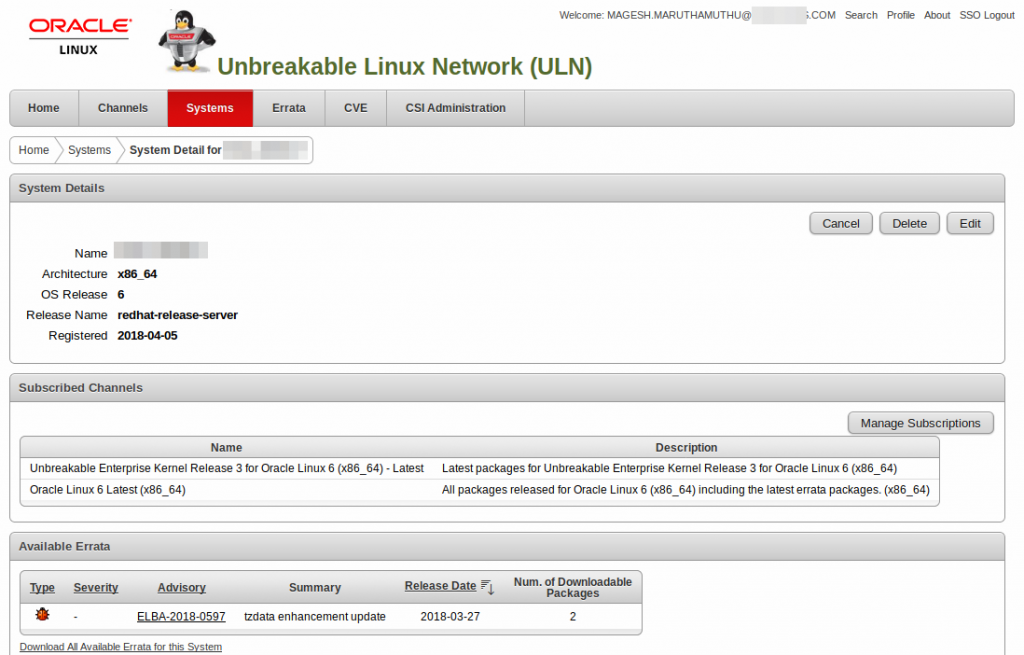Click the Systems breadcrumb link
This screenshot has height=655, width=1024.
pos(89,150)
